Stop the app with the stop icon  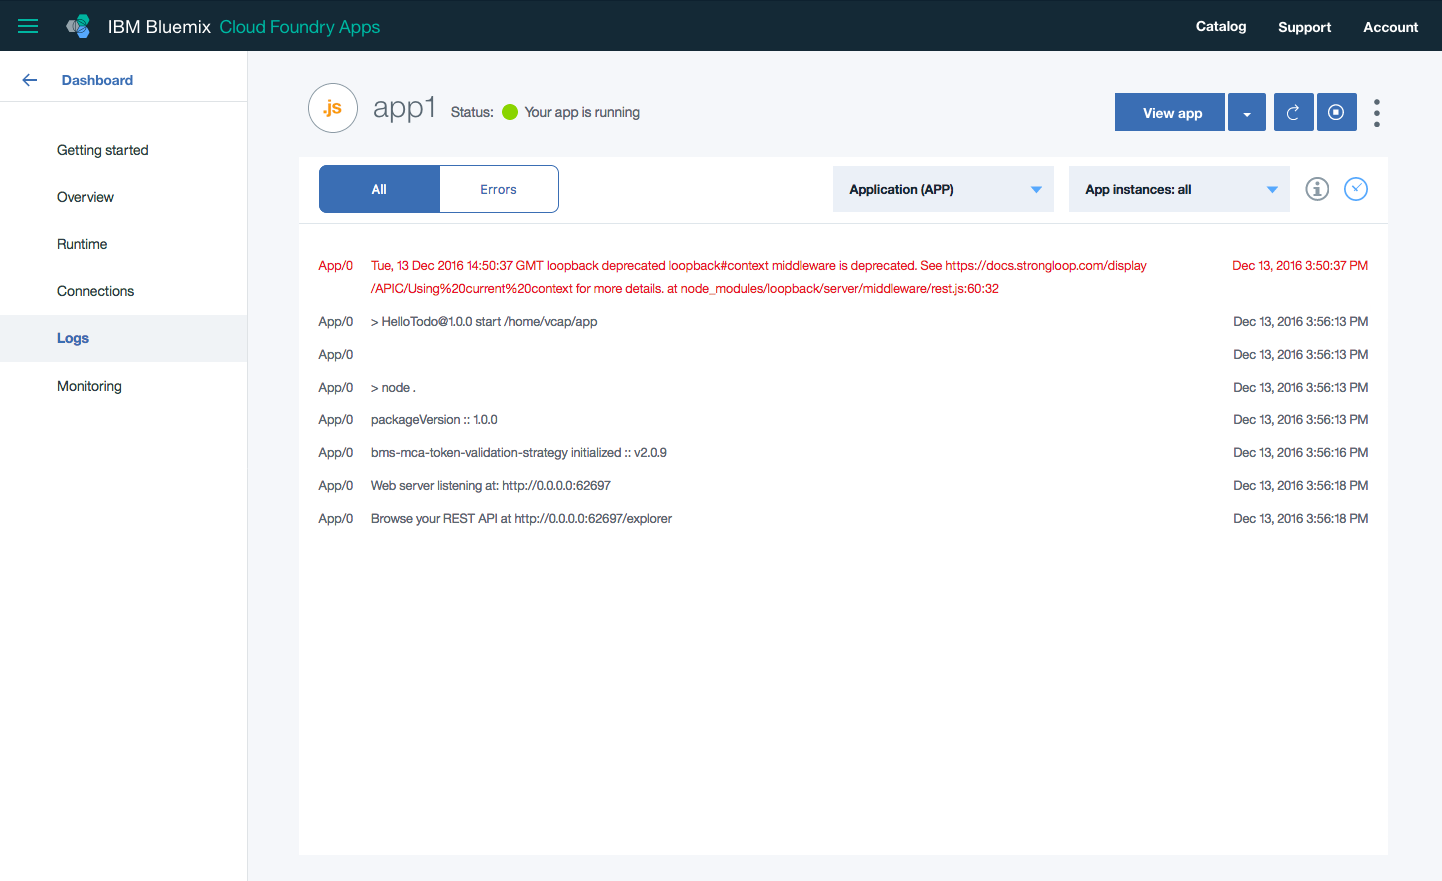tap(1336, 112)
